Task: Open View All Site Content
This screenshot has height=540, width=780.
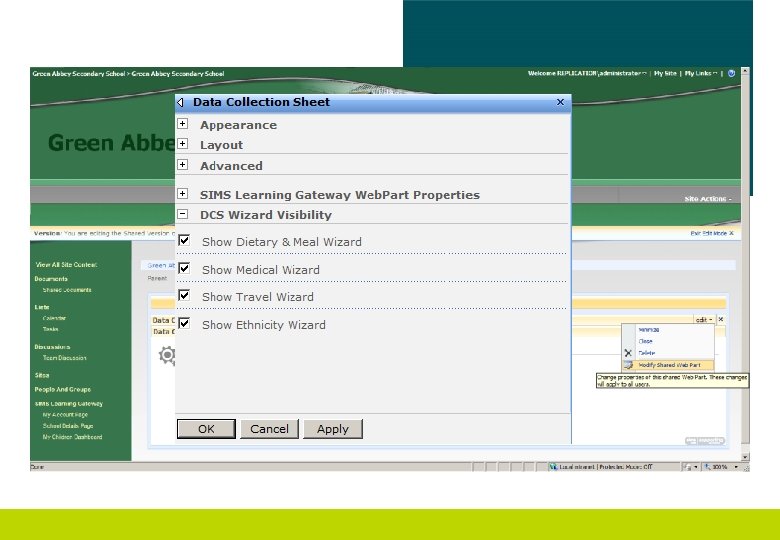Action: point(66,265)
